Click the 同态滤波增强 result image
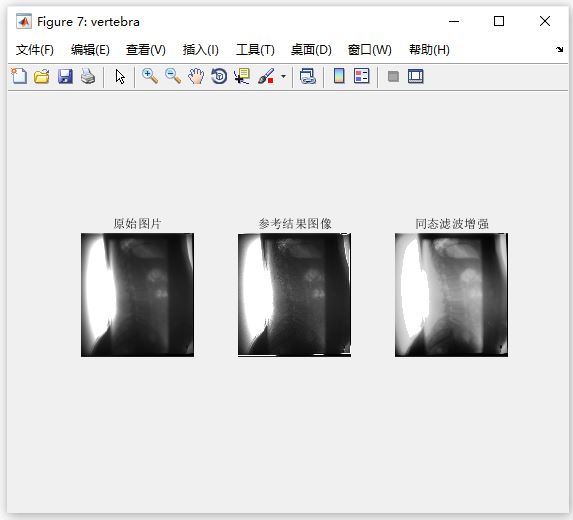 pyautogui.click(x=451, y=295)
